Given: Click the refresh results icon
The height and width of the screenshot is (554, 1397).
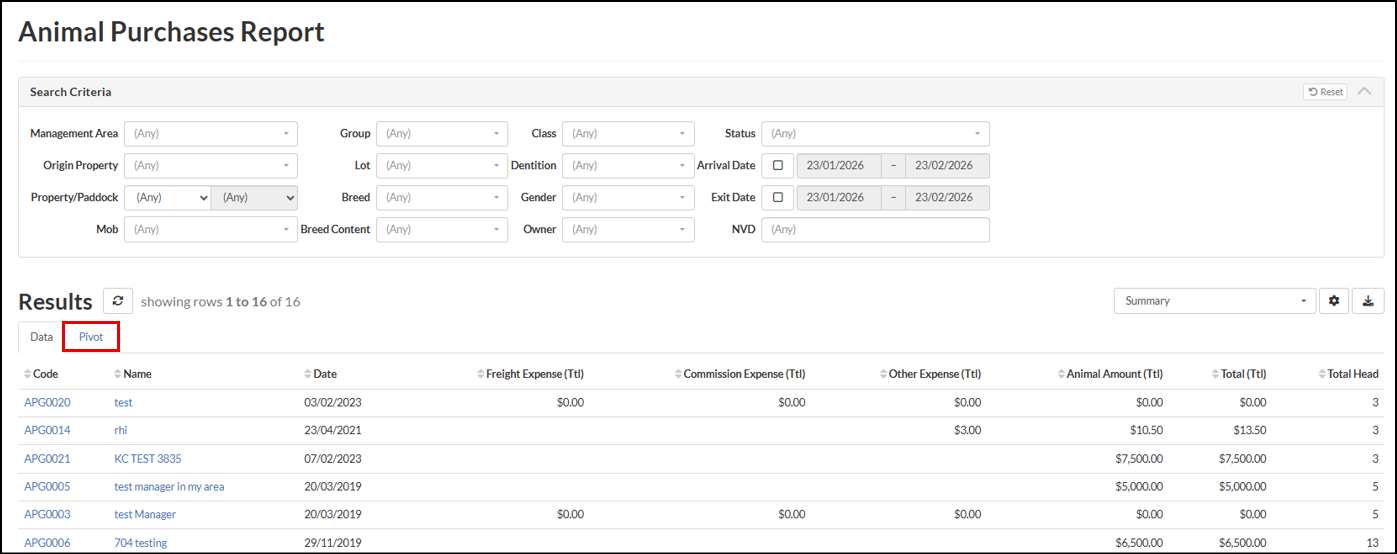Looking at the screenshot, I should point(118,301).
